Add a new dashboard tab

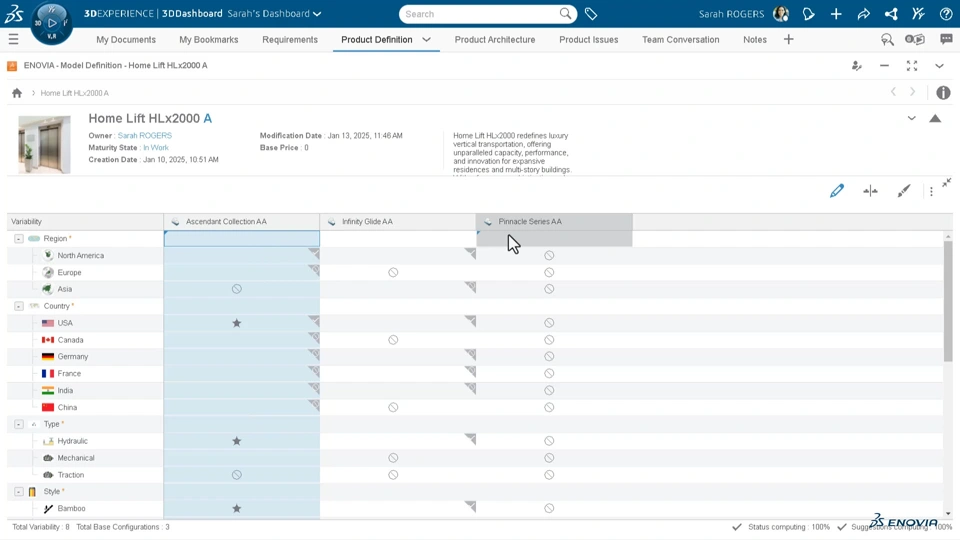click(x=789, y=39)
